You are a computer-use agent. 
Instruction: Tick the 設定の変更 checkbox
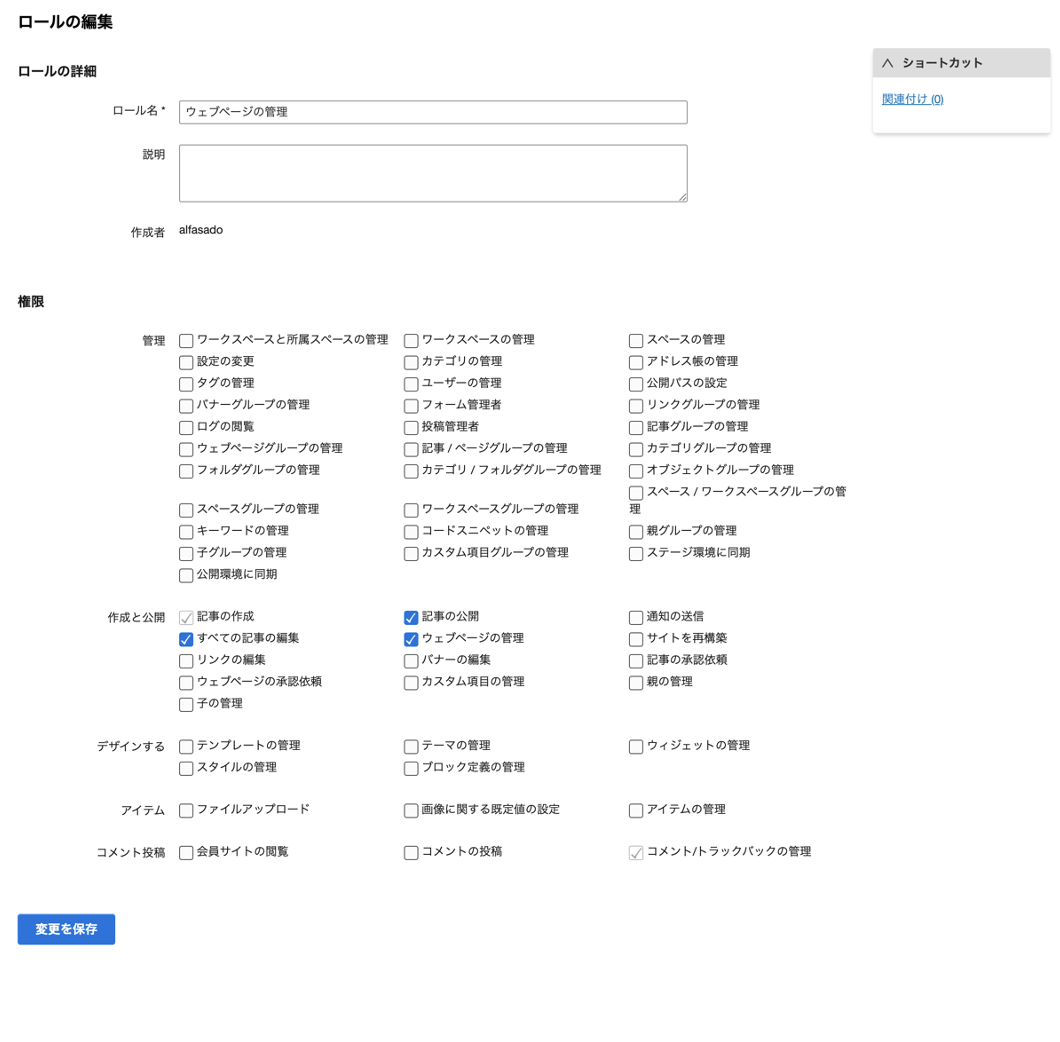click(x=186, y=363)
